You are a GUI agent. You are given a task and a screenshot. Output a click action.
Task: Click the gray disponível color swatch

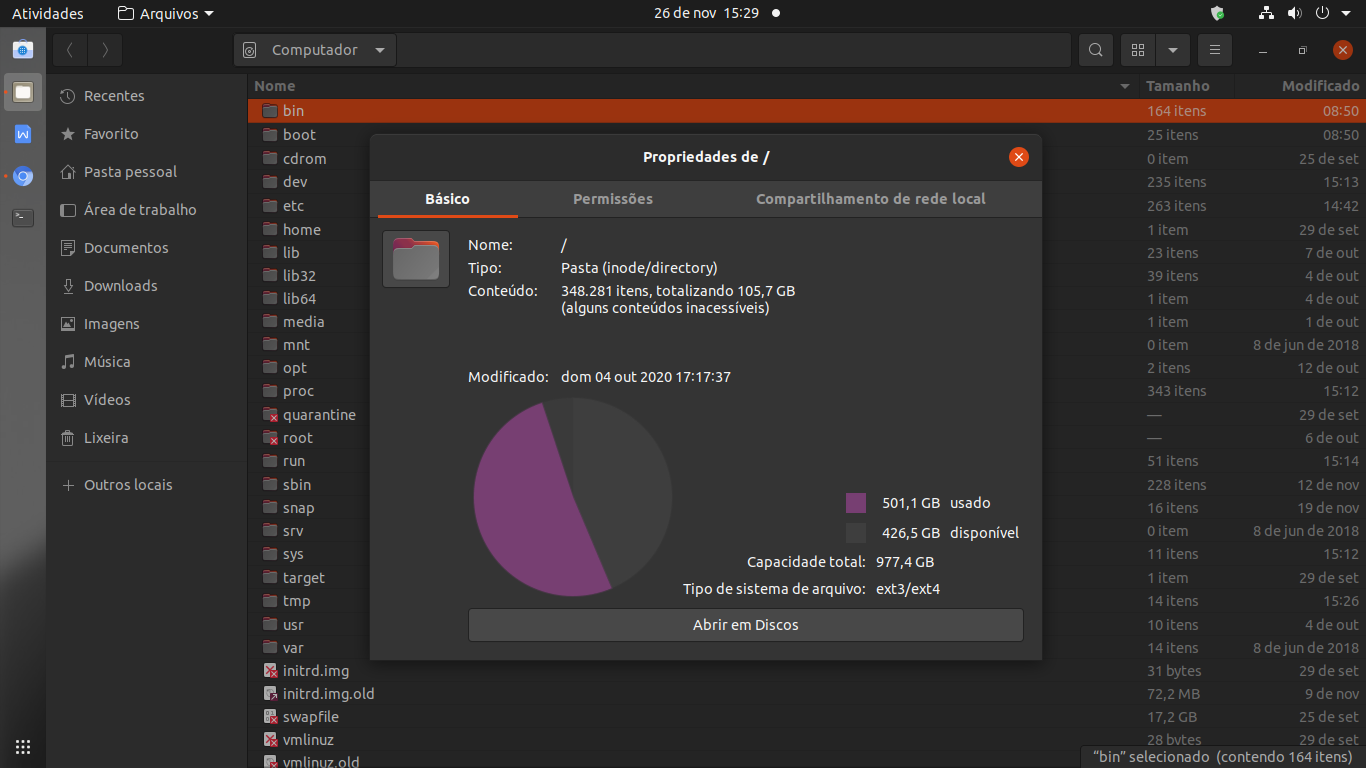[x=855, y=533]
